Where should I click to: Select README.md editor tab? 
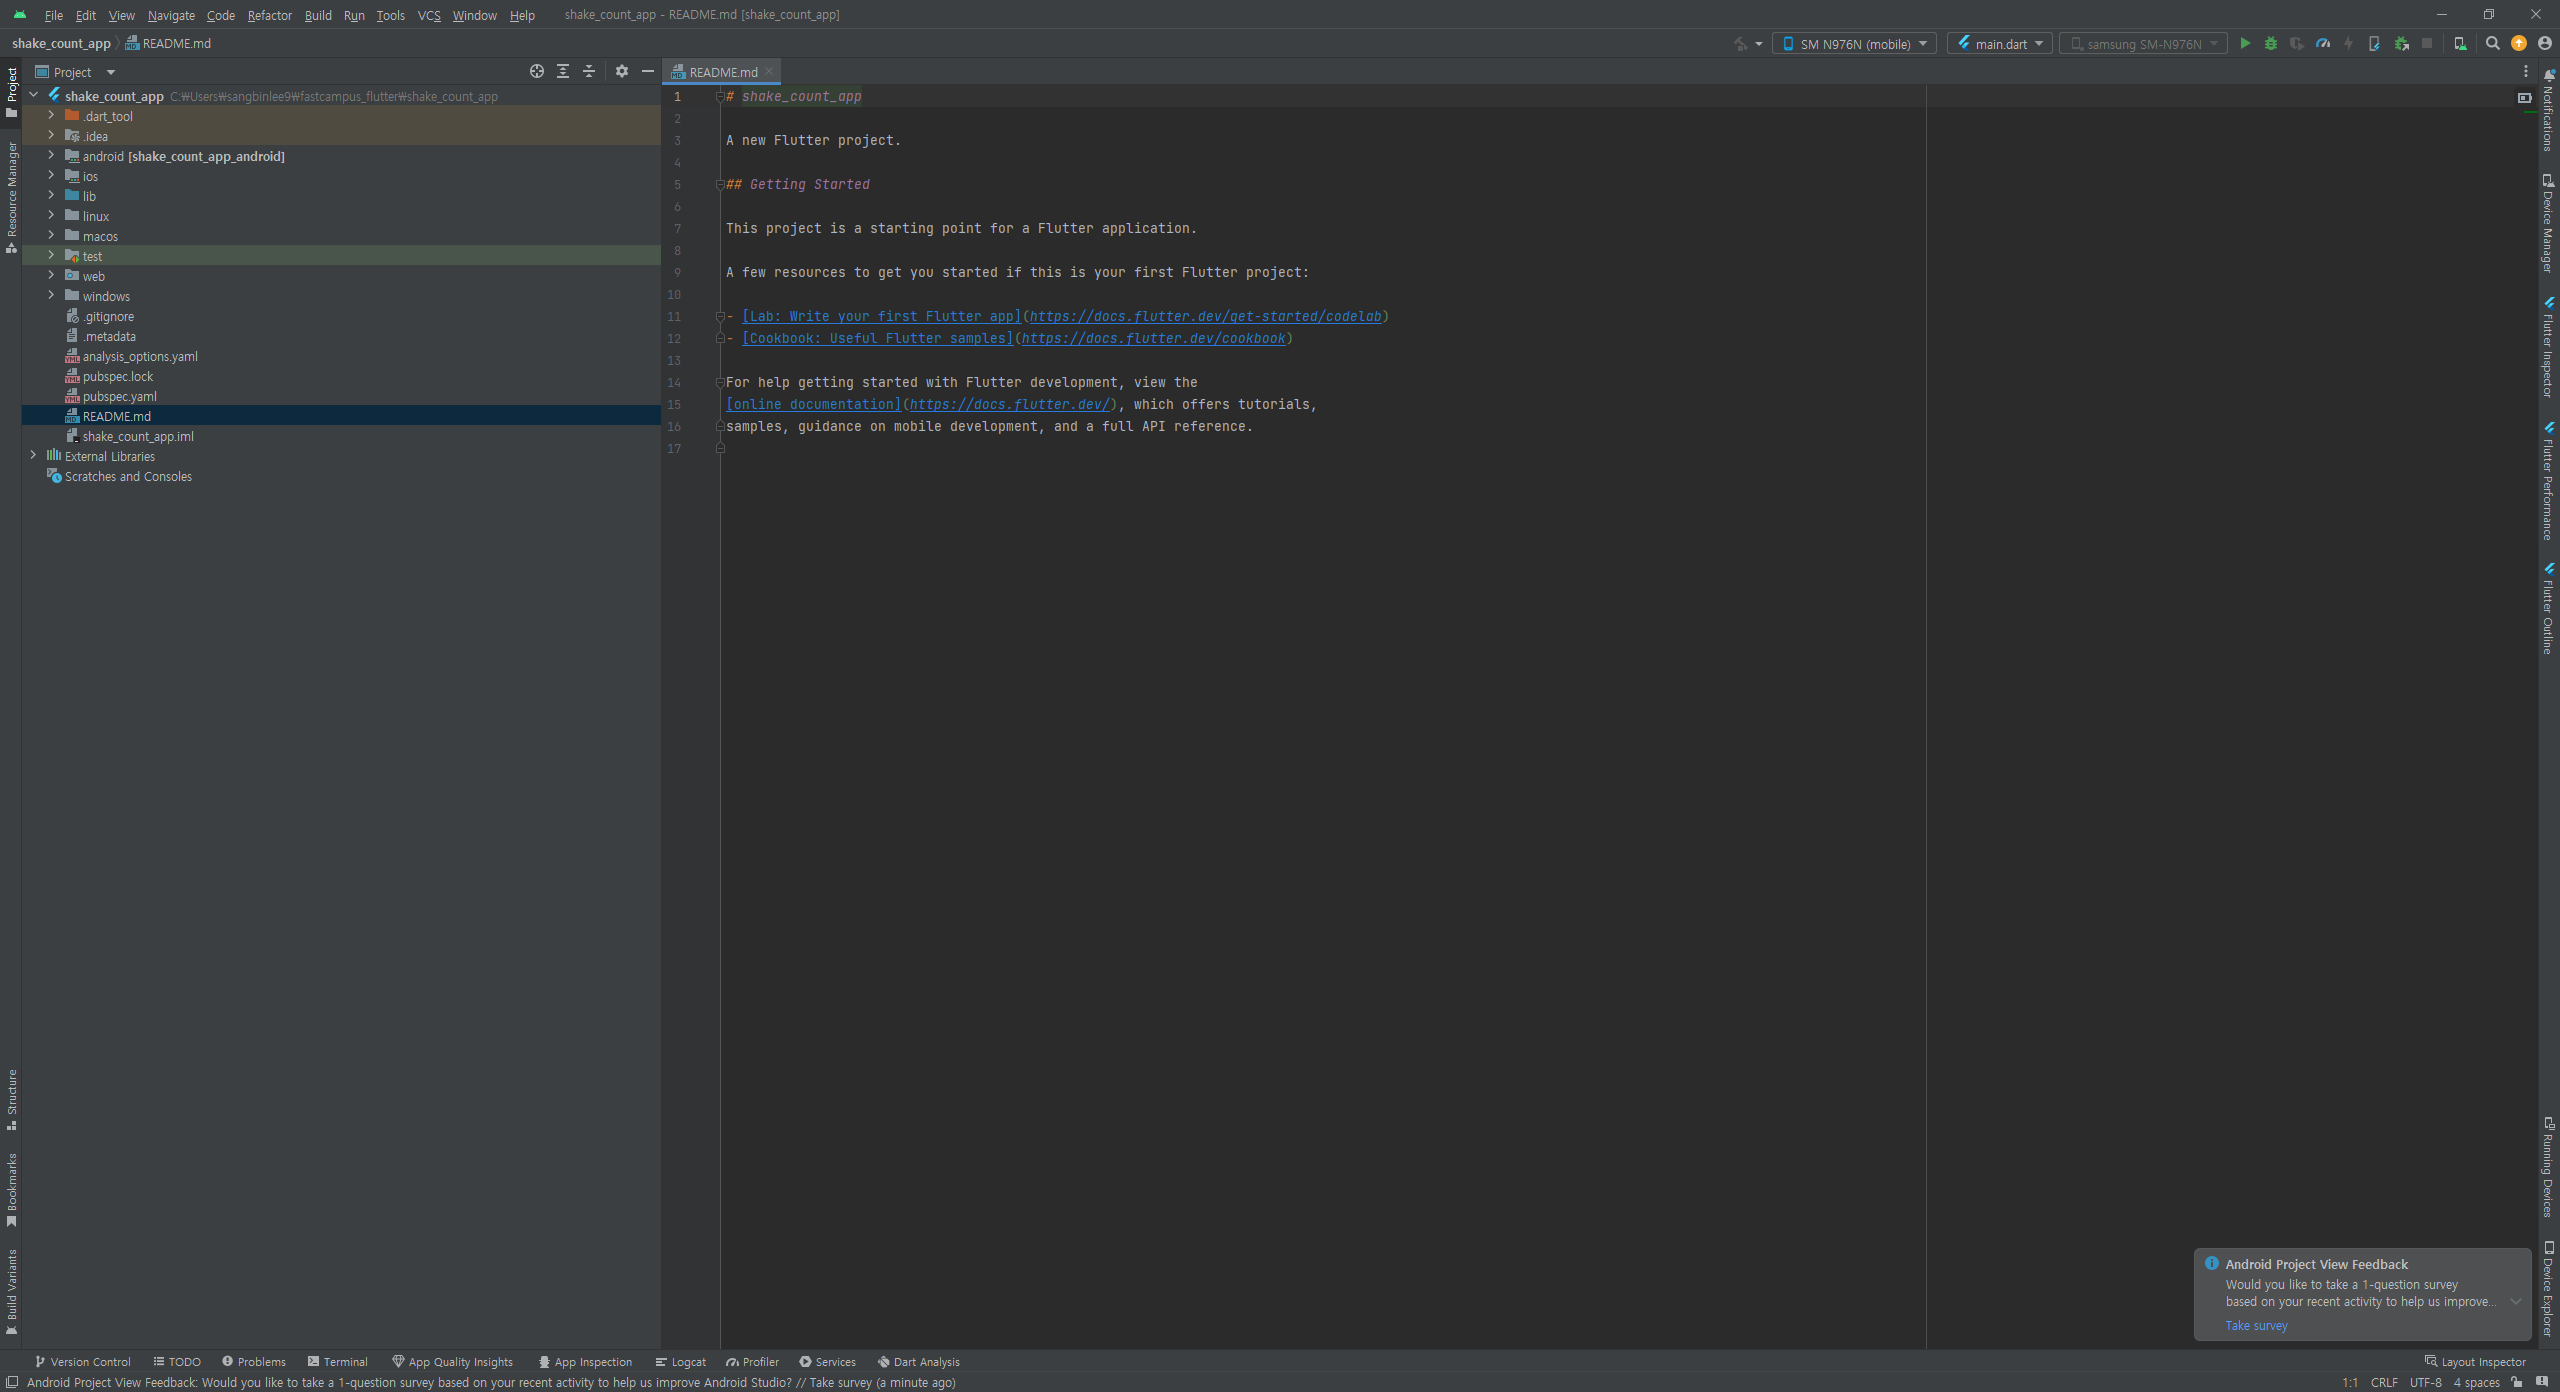coord(722,72)
